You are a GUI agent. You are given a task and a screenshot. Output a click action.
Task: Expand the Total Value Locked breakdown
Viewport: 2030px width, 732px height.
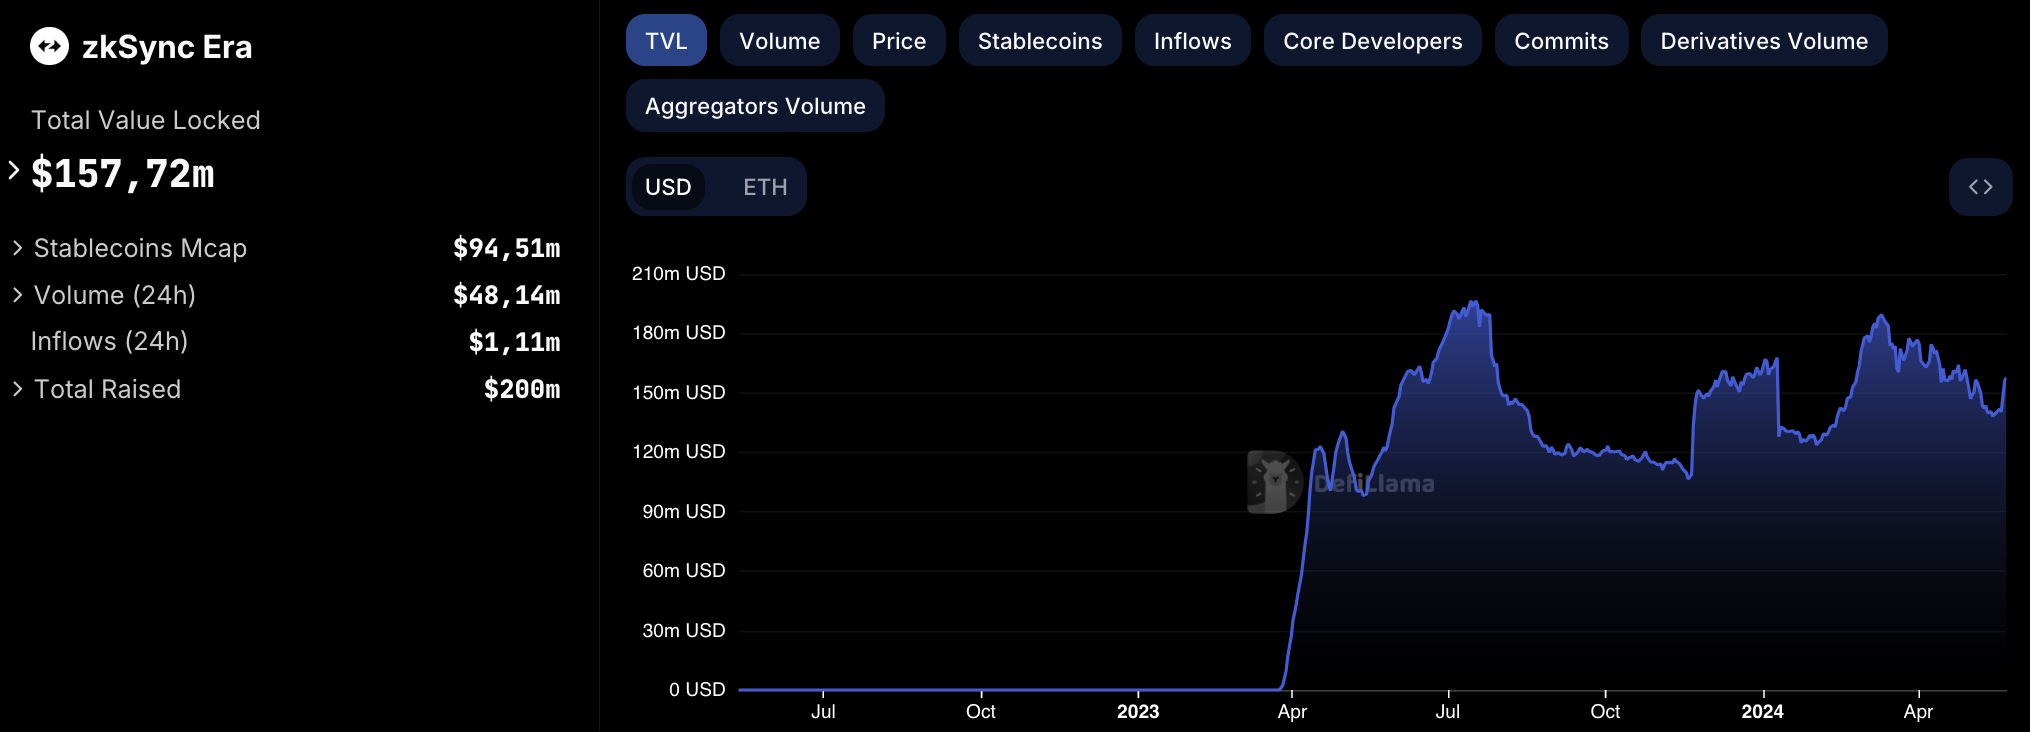coord(14,171)
